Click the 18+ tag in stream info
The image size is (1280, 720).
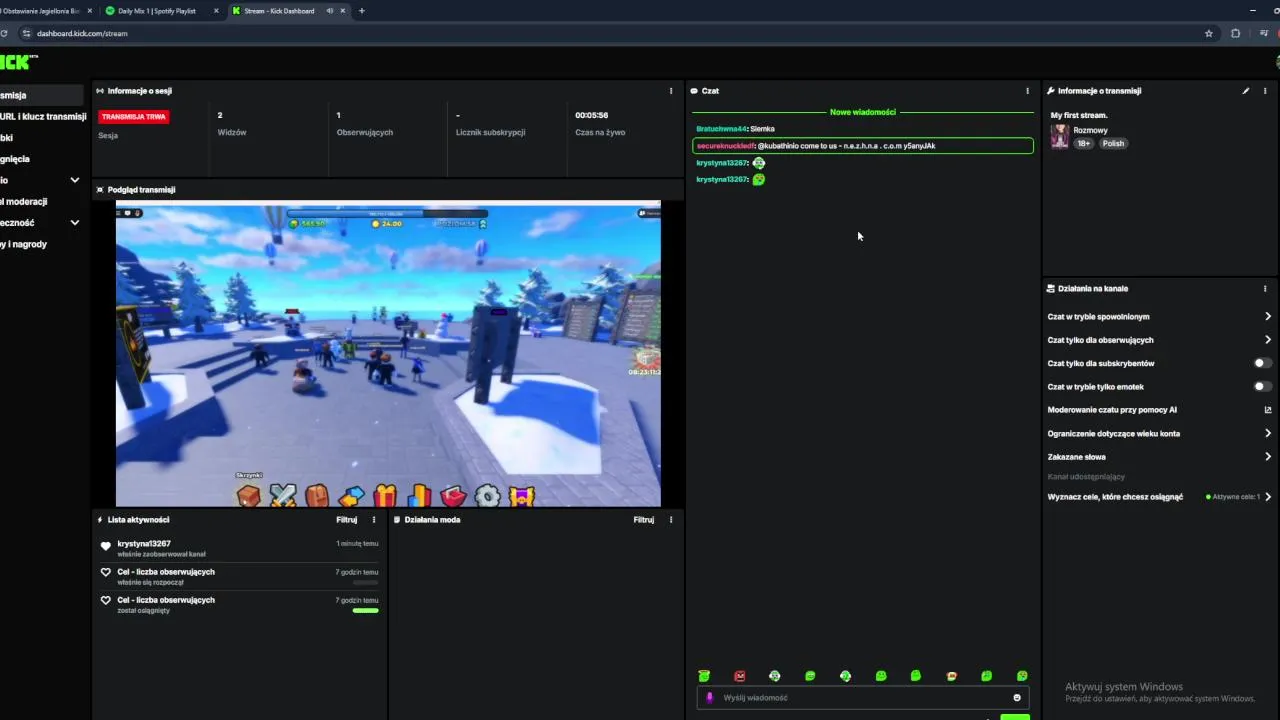click(1084, 143)
